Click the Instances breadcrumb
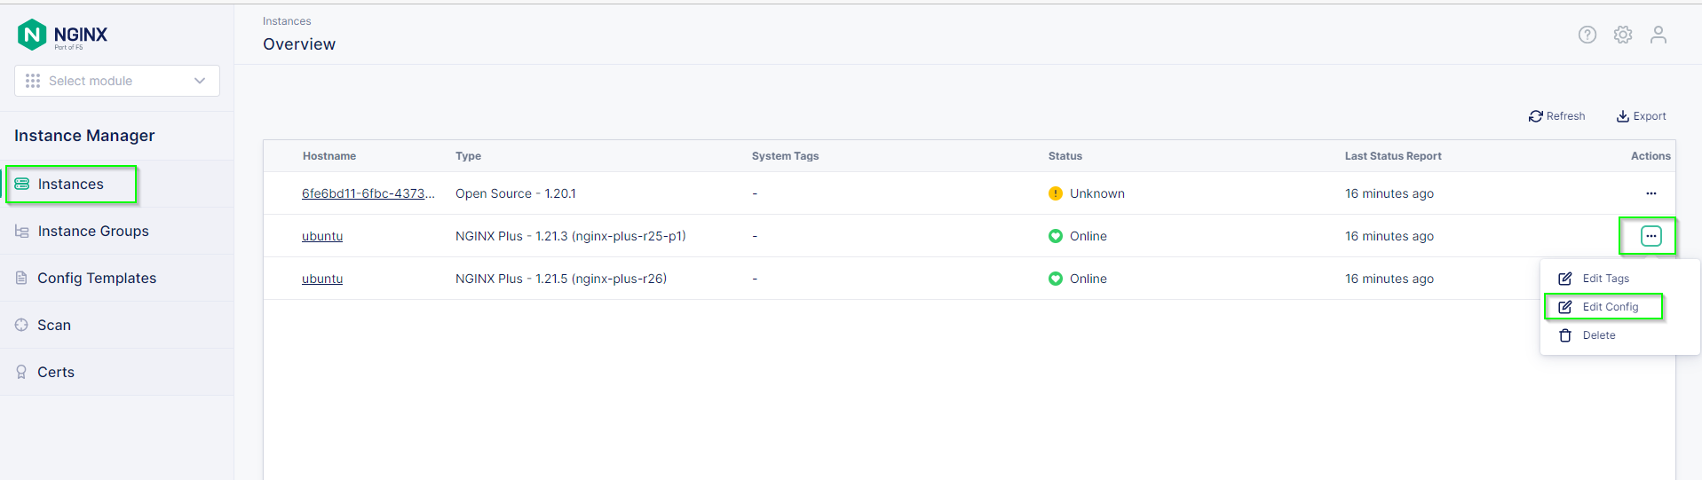Image resolution: width=1706 pixels, height=480 pixels. coord(287,21)
